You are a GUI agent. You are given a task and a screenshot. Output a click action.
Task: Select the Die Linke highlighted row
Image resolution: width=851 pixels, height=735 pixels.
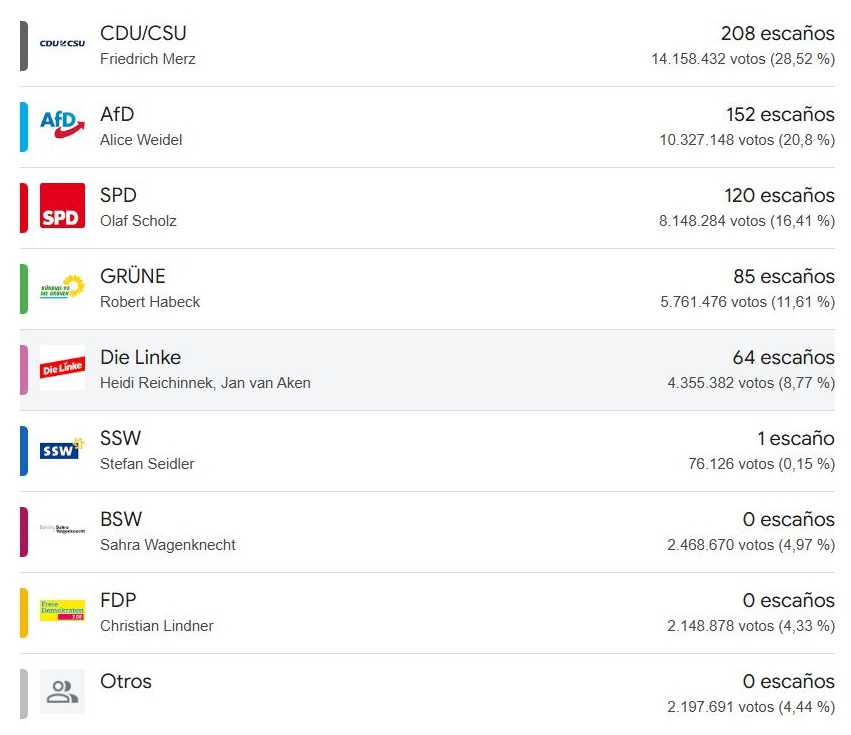427,370
